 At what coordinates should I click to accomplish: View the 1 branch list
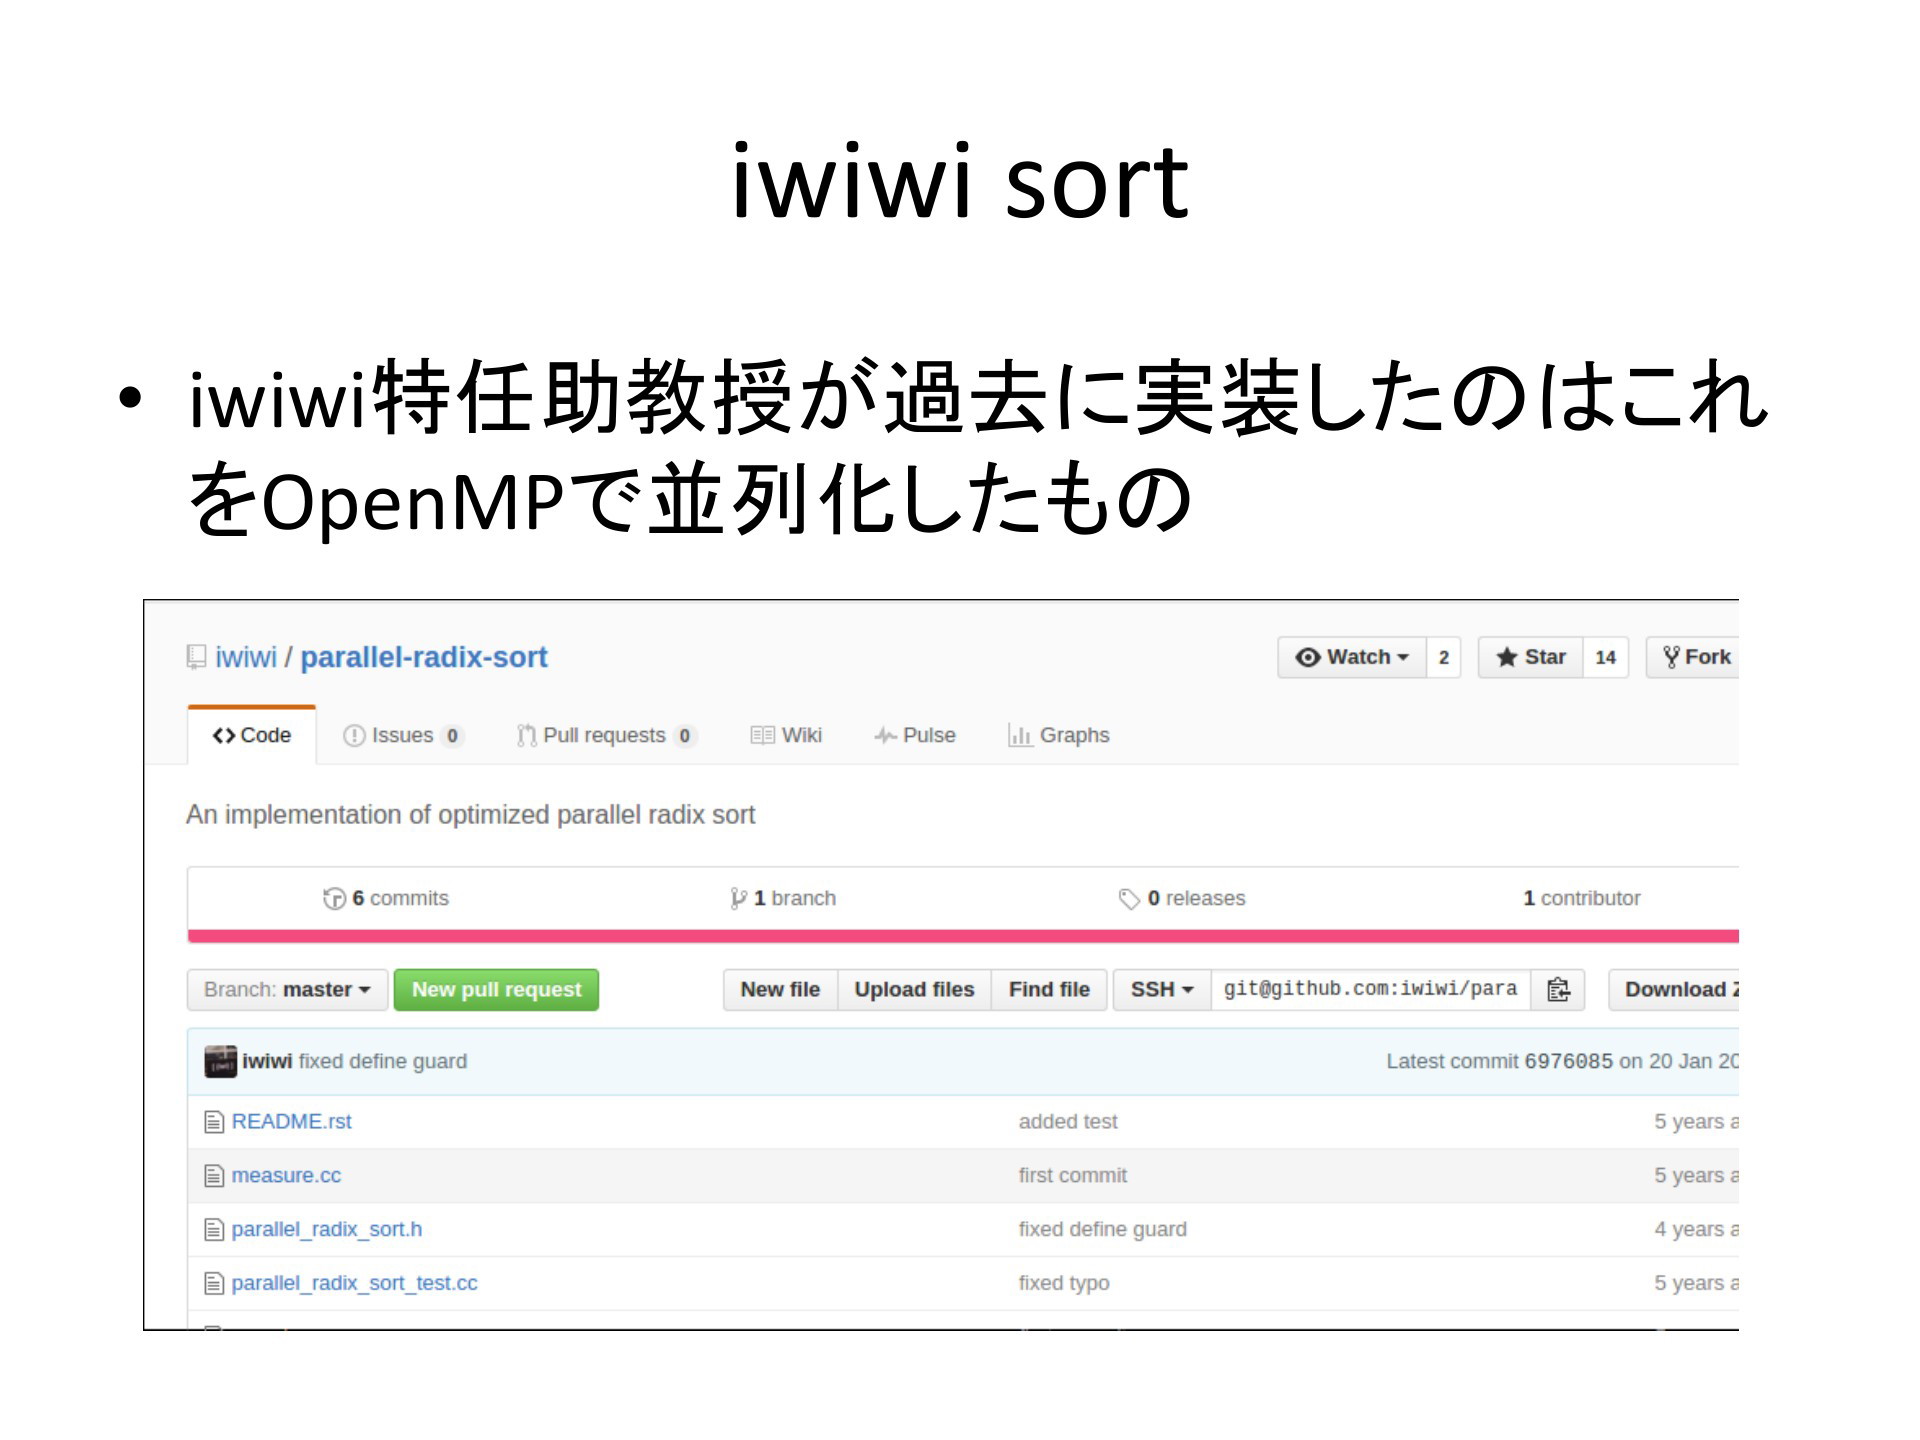point(783,898)
